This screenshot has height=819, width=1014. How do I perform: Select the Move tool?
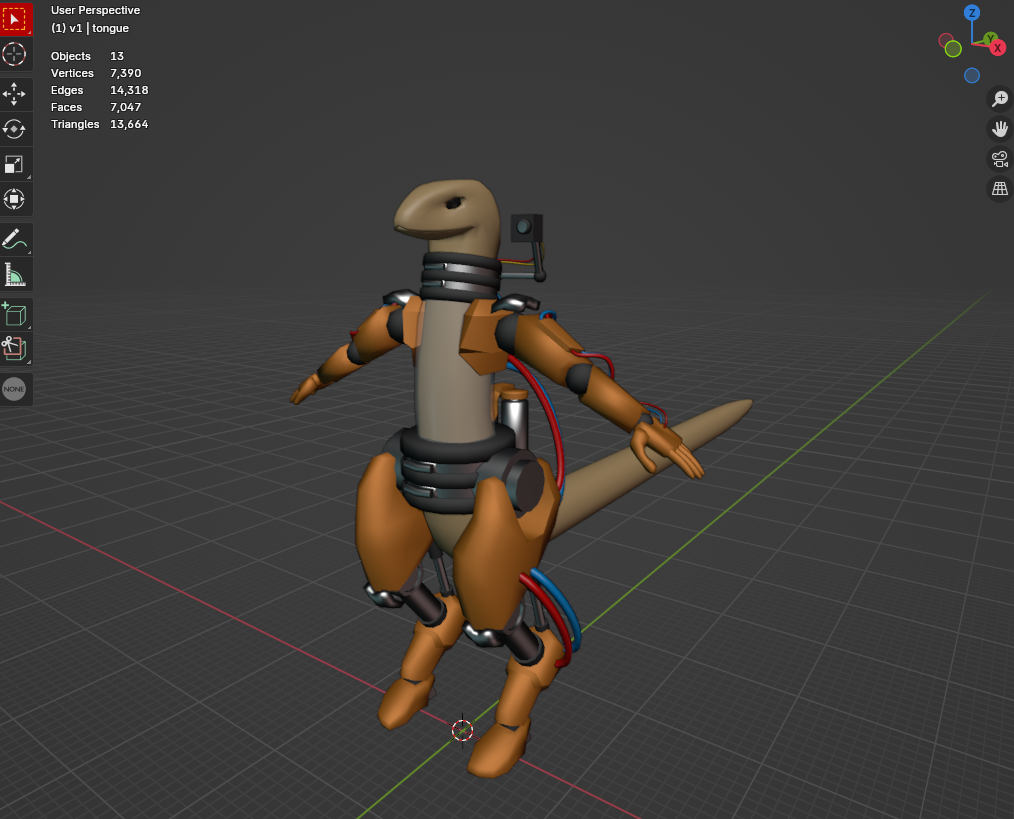14,94
